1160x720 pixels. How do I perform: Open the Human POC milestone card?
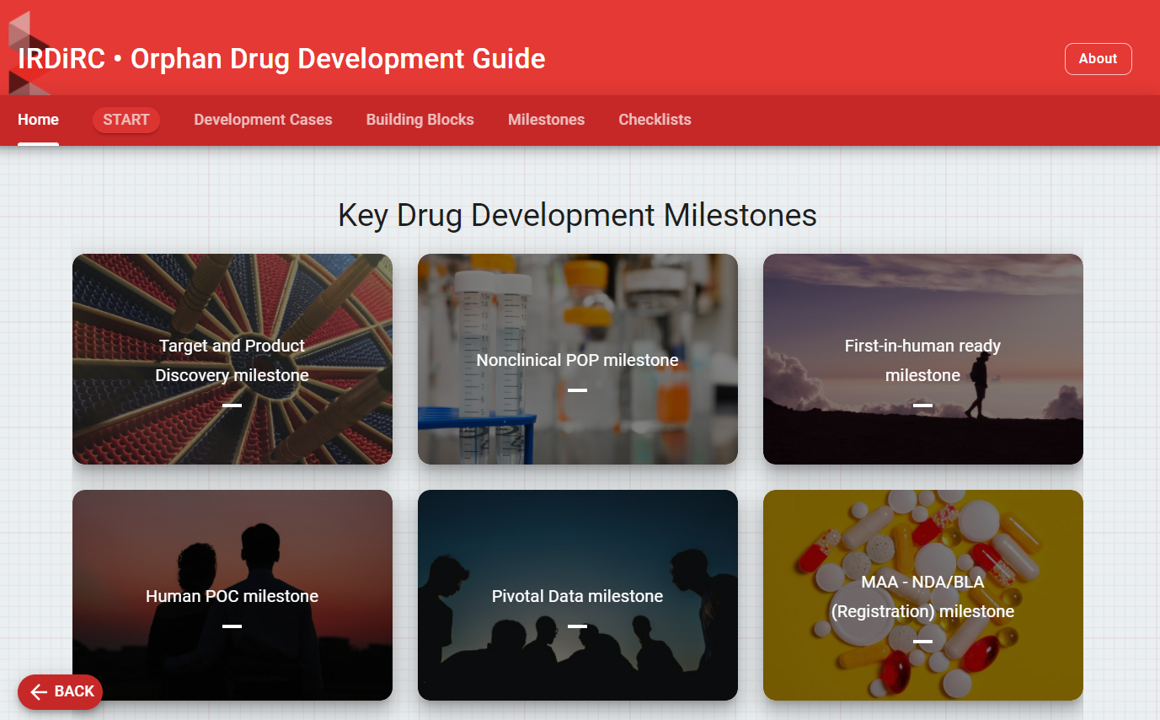pos(232,595)
